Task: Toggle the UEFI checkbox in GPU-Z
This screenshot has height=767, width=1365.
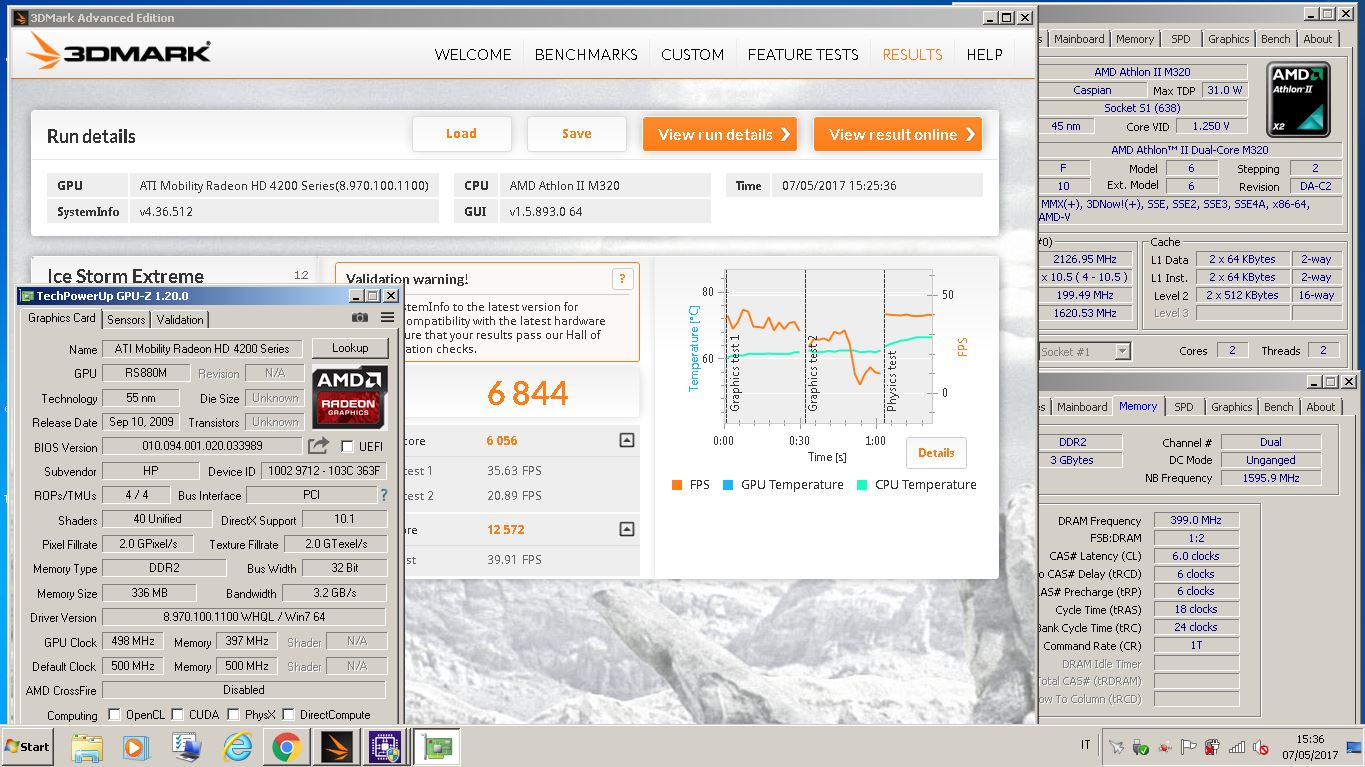Action: pos(348,446)
